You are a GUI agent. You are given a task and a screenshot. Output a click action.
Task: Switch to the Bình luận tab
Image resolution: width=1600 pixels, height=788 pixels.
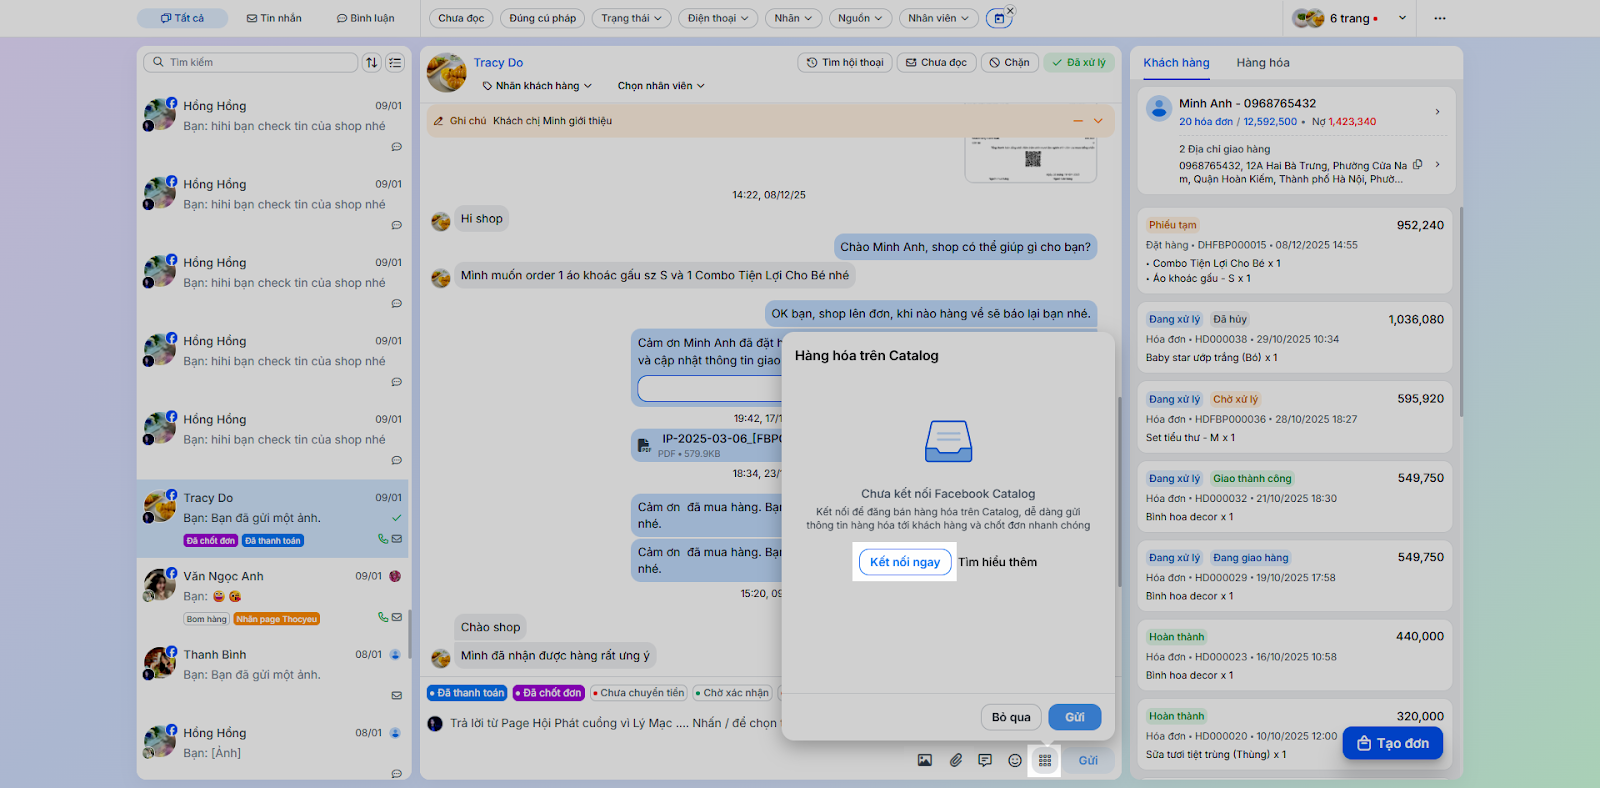(x=365, y=18)
